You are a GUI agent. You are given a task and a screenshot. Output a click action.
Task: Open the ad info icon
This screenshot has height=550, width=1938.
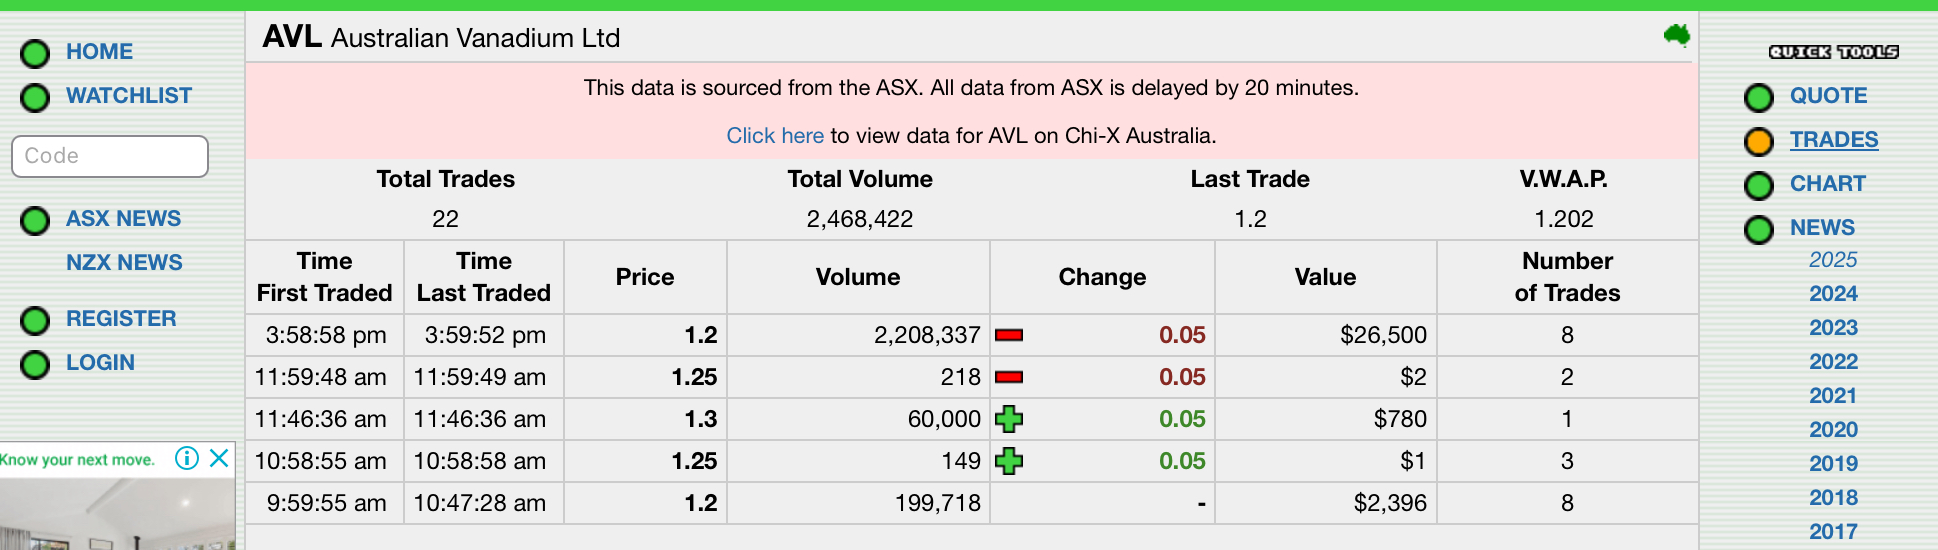click(x=187, y=458)
